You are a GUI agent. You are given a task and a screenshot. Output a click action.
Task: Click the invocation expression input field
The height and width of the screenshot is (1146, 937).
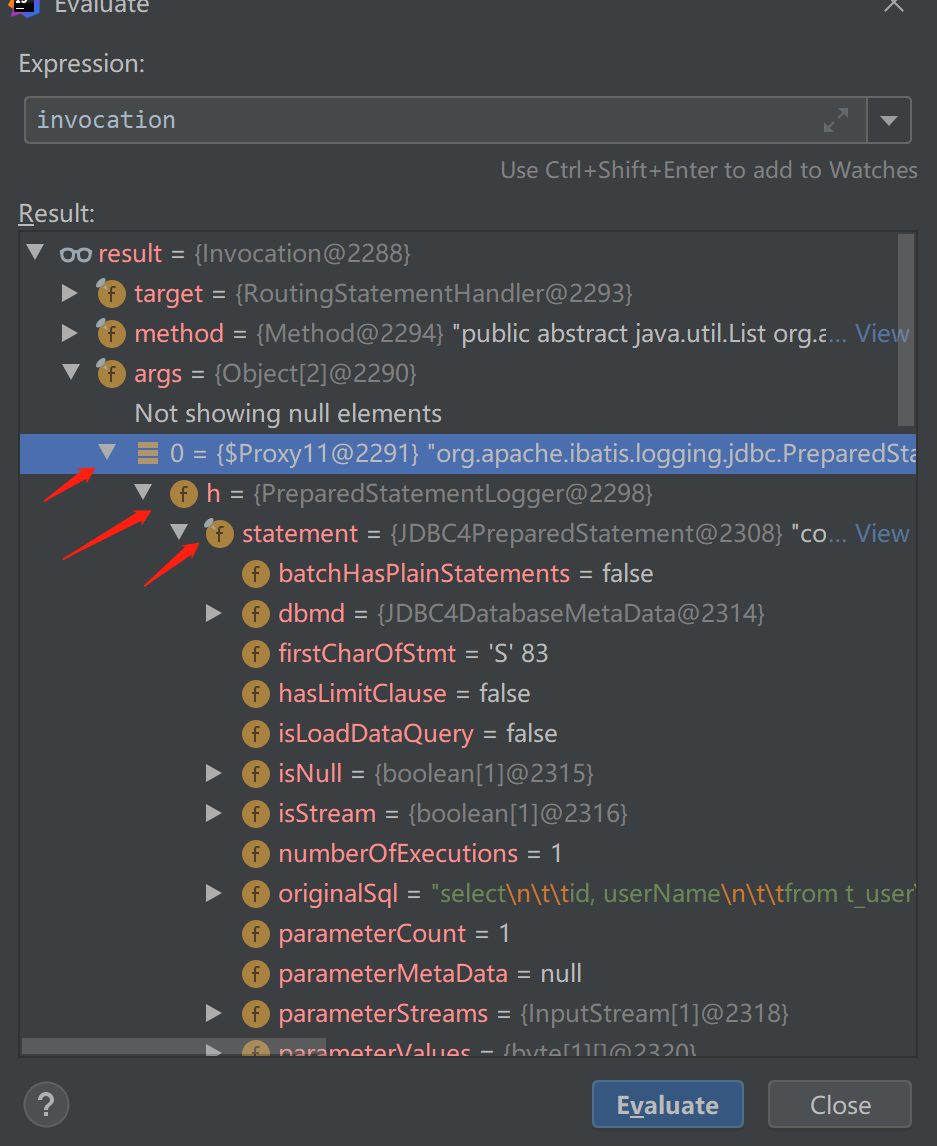[445, 120]
